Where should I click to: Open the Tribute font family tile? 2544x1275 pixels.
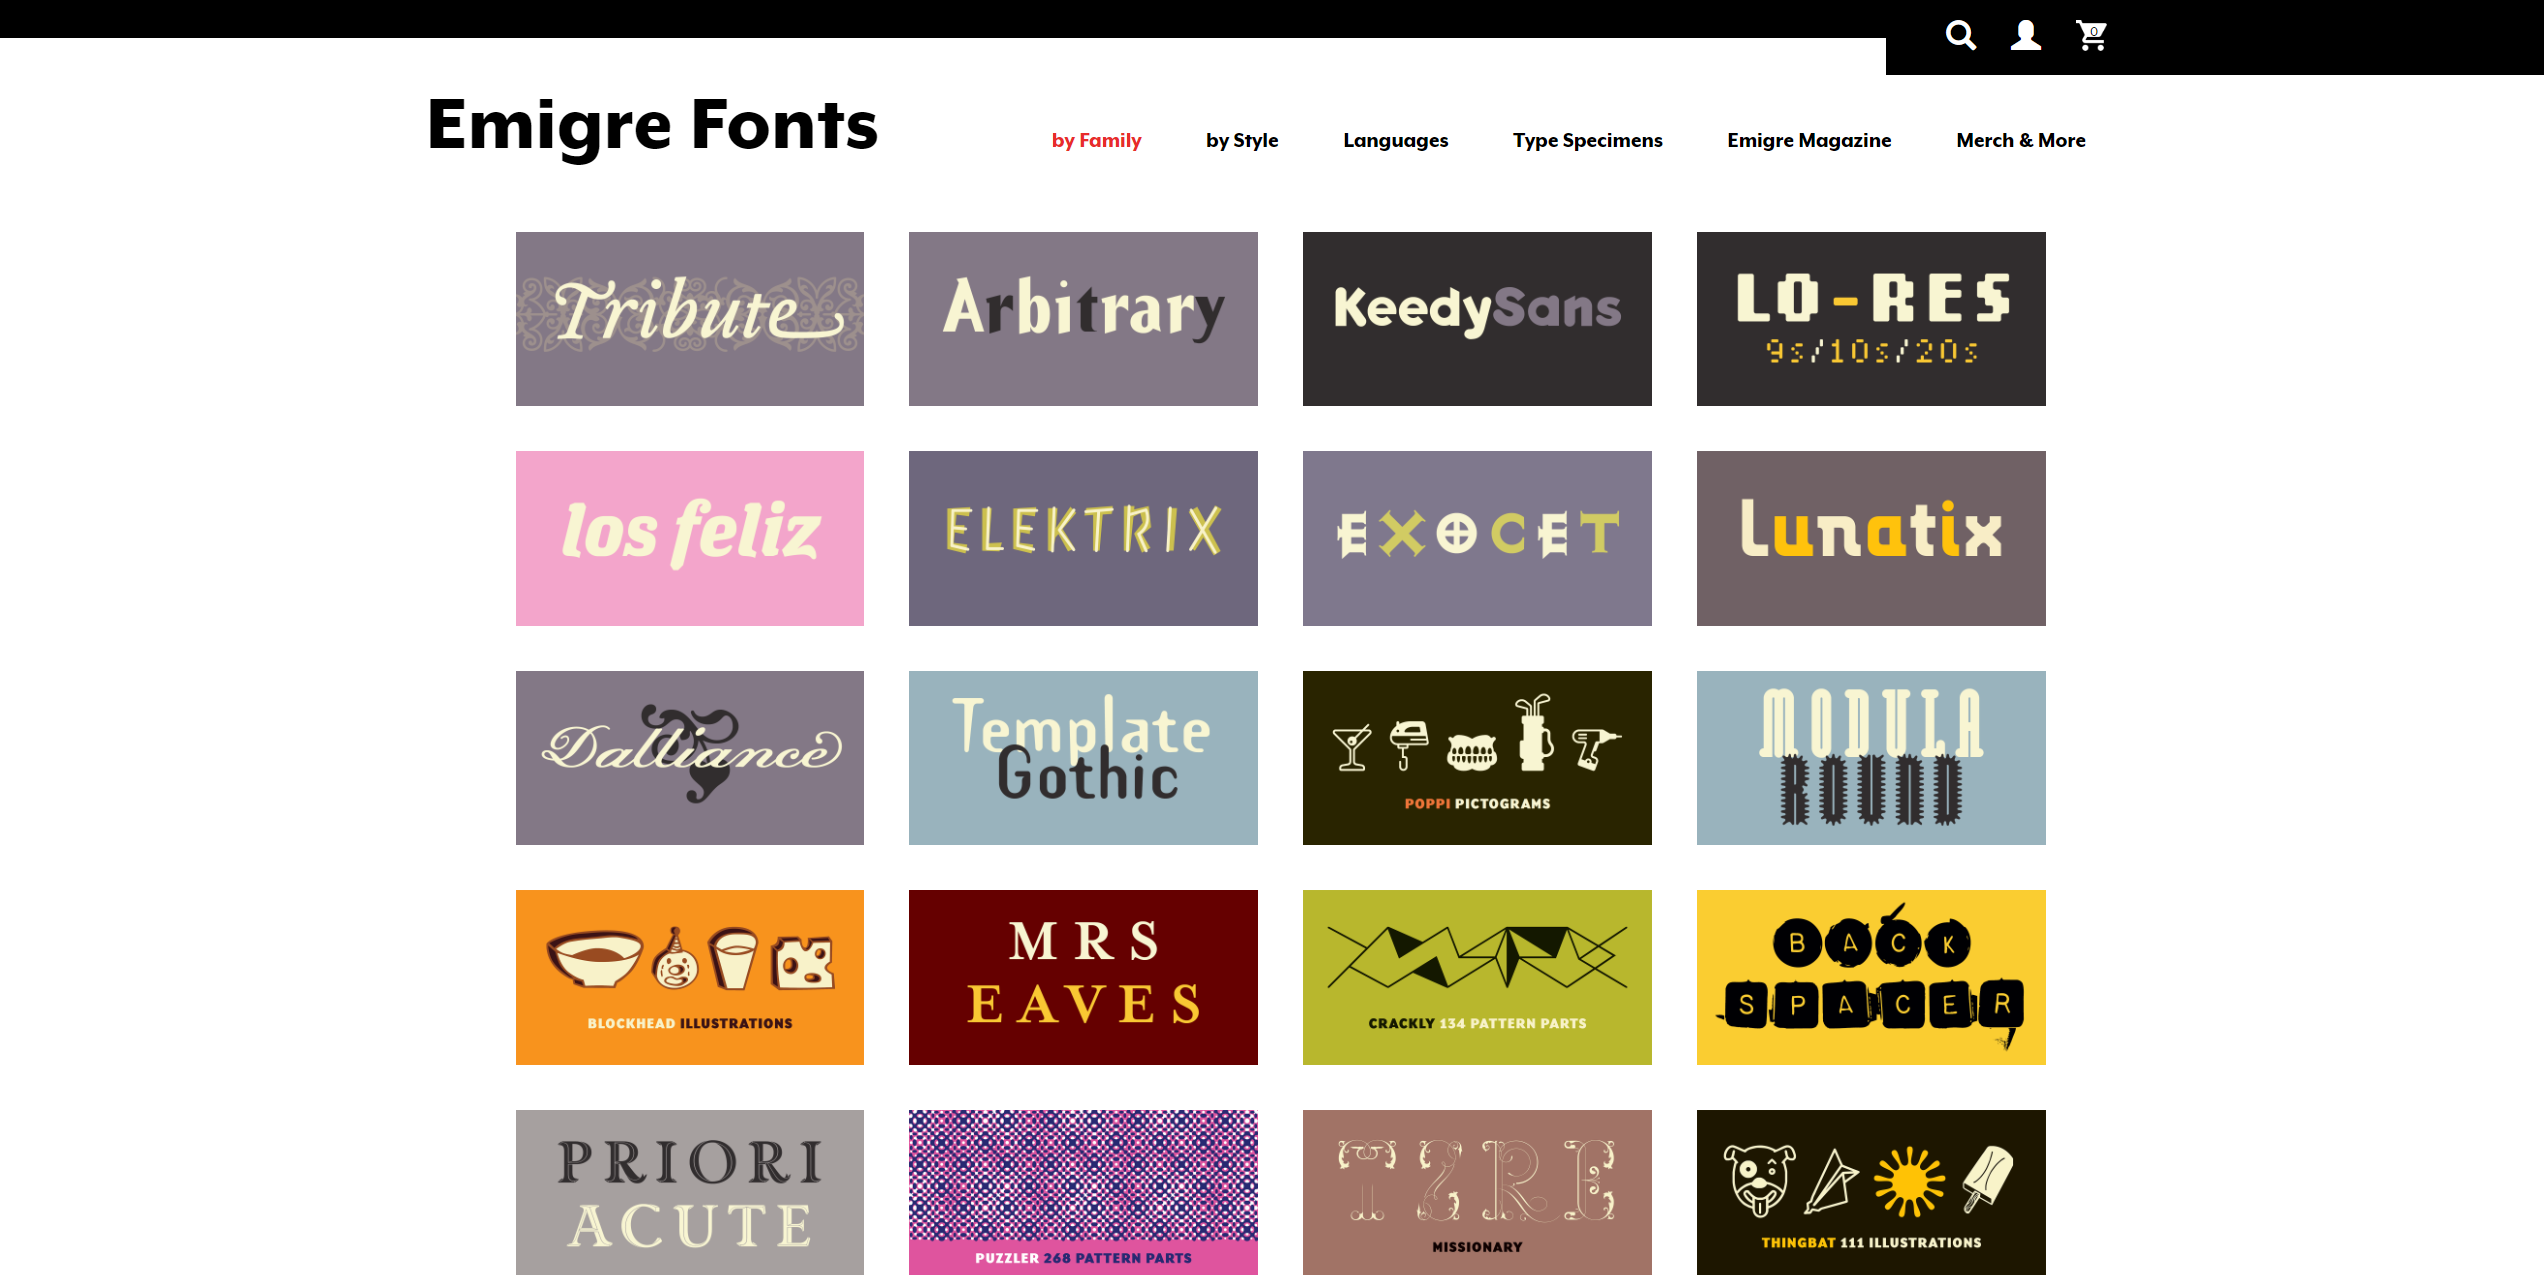690,319
